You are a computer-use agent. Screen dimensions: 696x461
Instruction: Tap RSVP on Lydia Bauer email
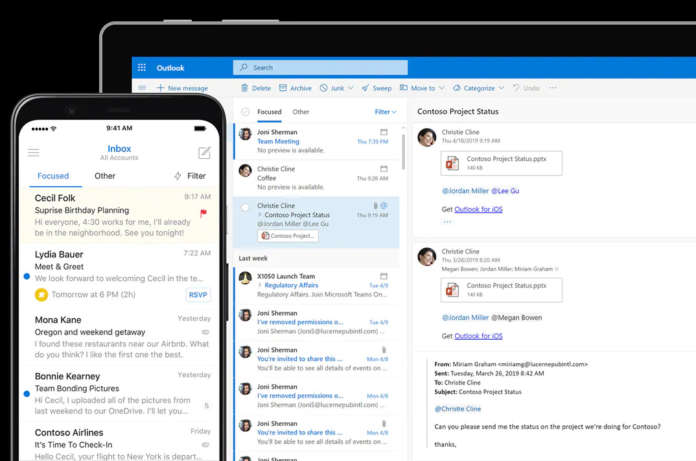pyautogui.click(x=198, y=295)
